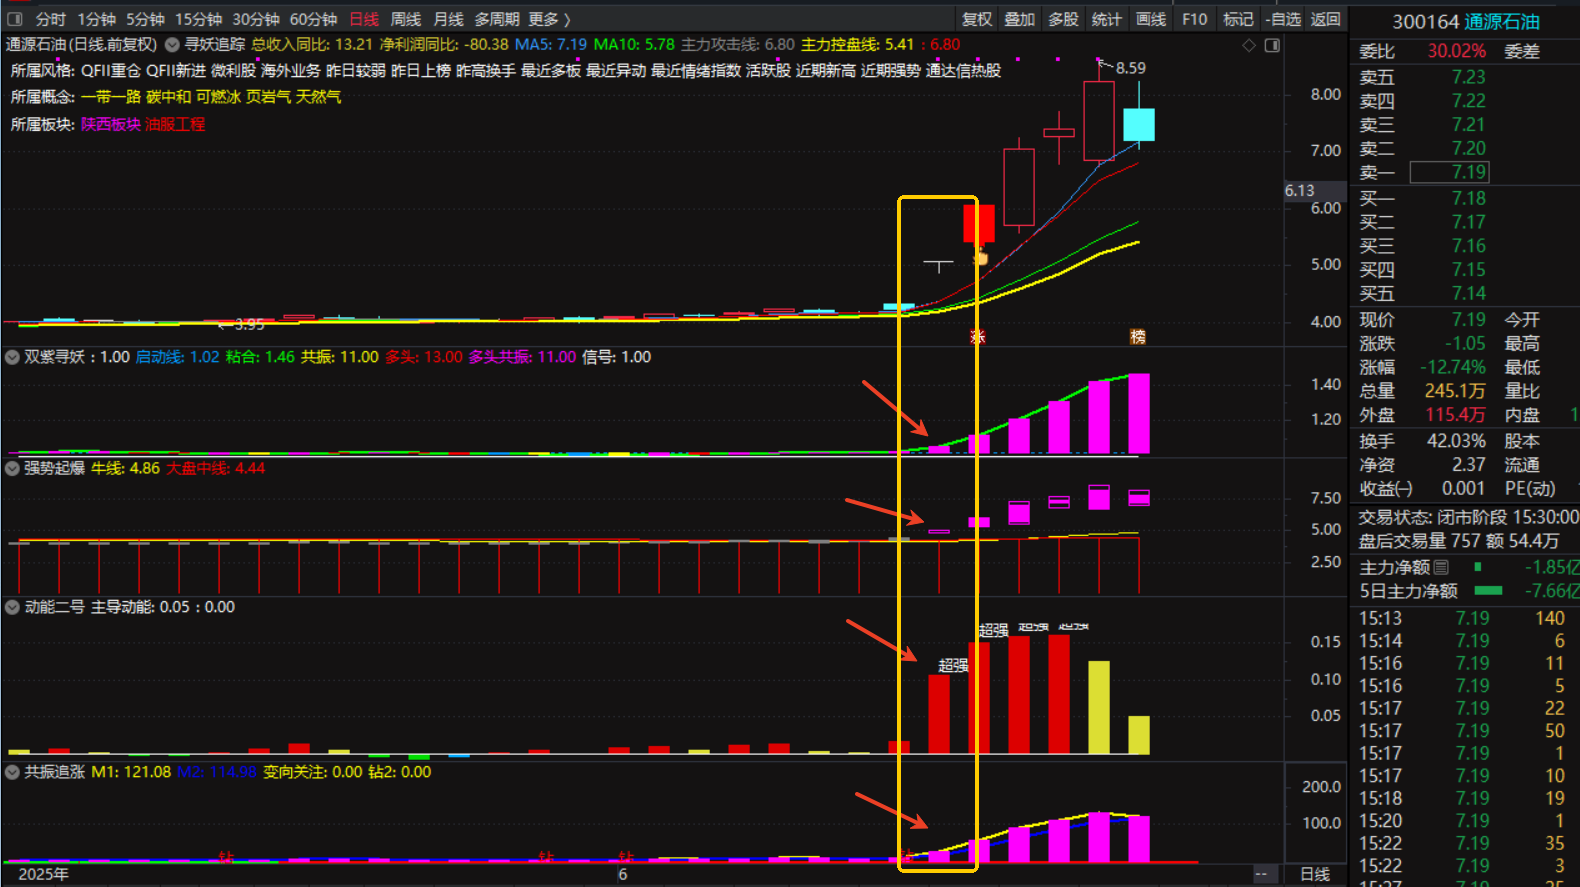Click the bottom-right -- icon beside 日线
Viewport: 1580px width, 887px height.
(1261, 874)
